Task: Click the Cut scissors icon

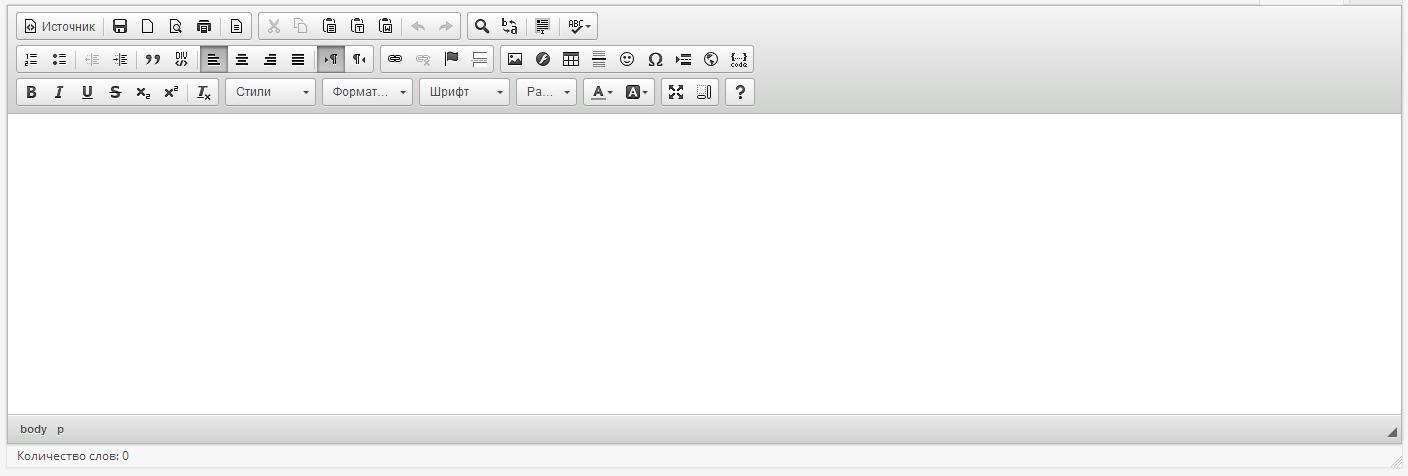Action: pos(273,27)
